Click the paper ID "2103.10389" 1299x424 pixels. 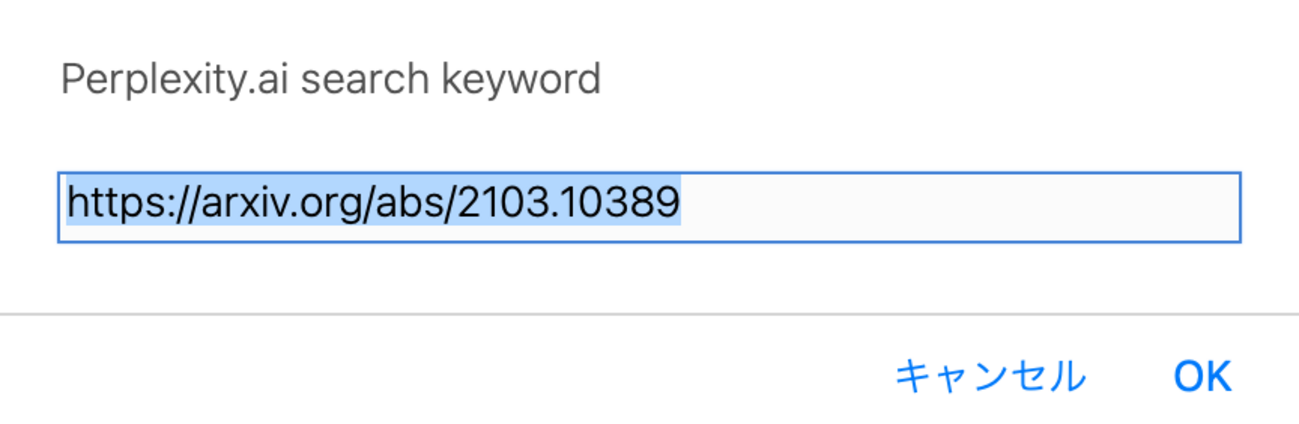click(x=570, y=203)
